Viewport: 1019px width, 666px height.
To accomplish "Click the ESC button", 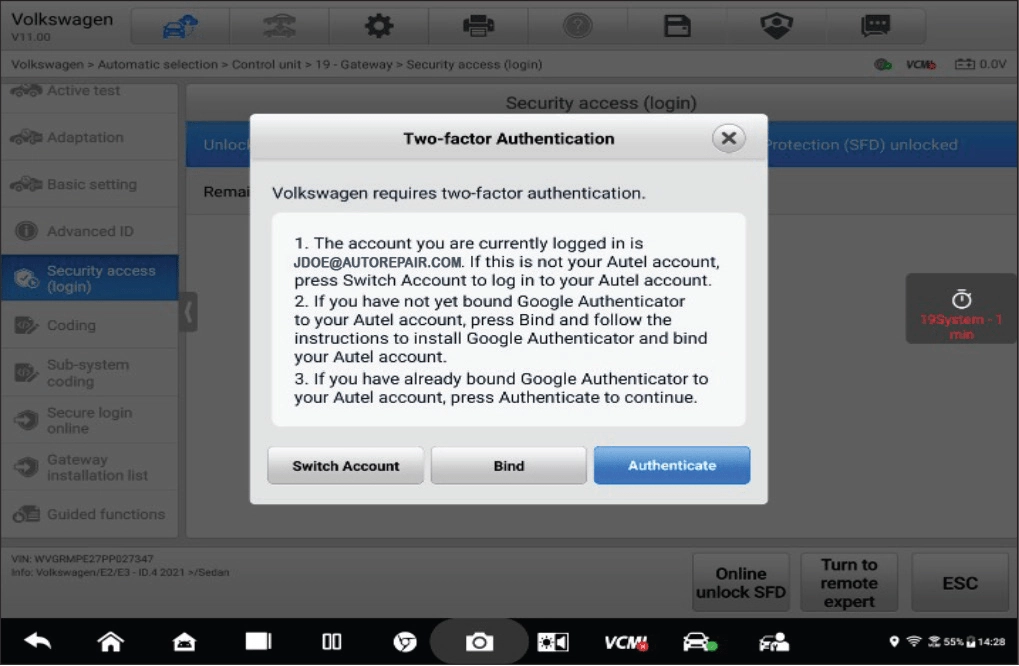I will coord(960,583).
